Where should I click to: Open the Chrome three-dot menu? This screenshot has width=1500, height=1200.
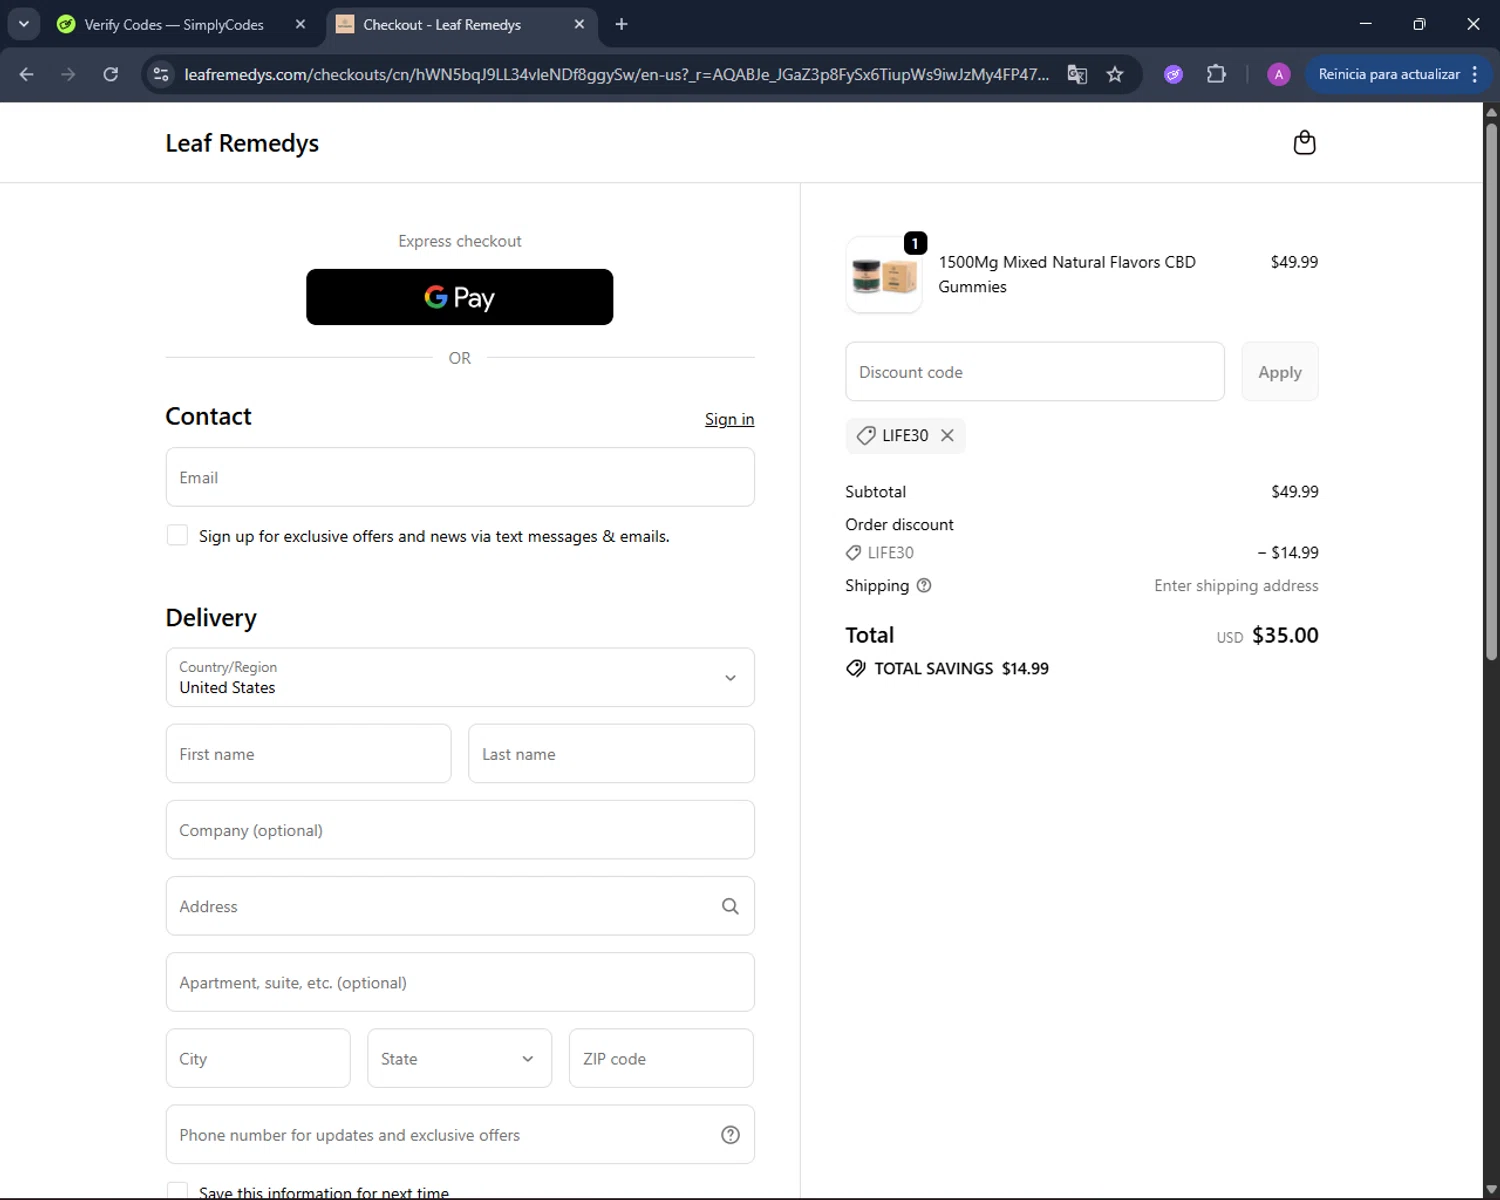pyautogui.click(x=1475, y=74)
